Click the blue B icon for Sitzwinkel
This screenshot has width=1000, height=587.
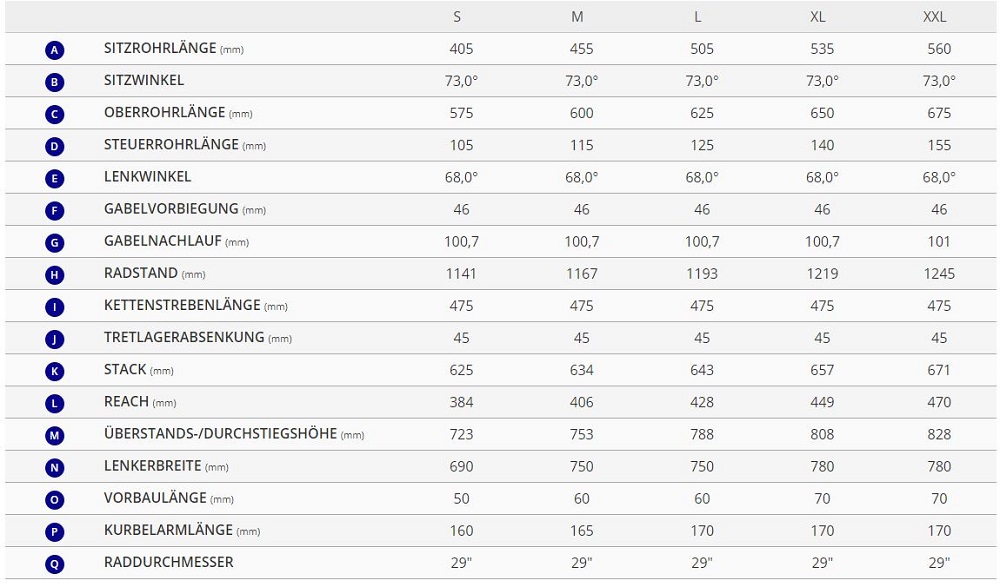click(55, 82)
